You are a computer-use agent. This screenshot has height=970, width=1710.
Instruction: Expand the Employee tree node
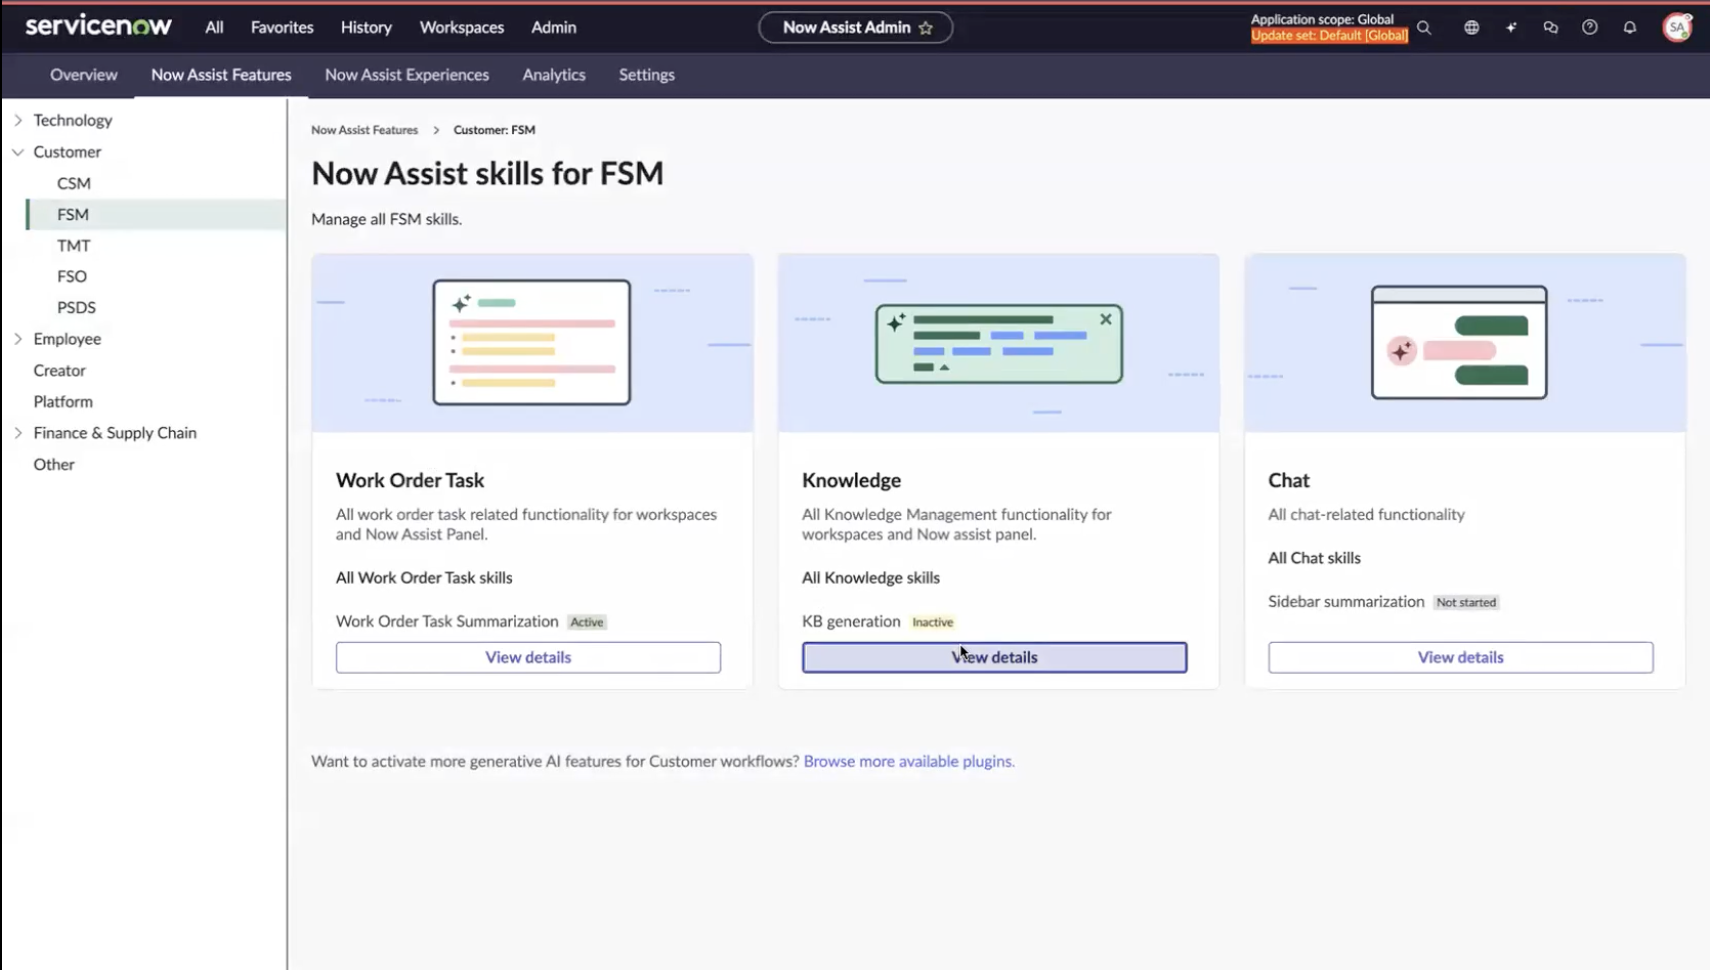point(18,339)
